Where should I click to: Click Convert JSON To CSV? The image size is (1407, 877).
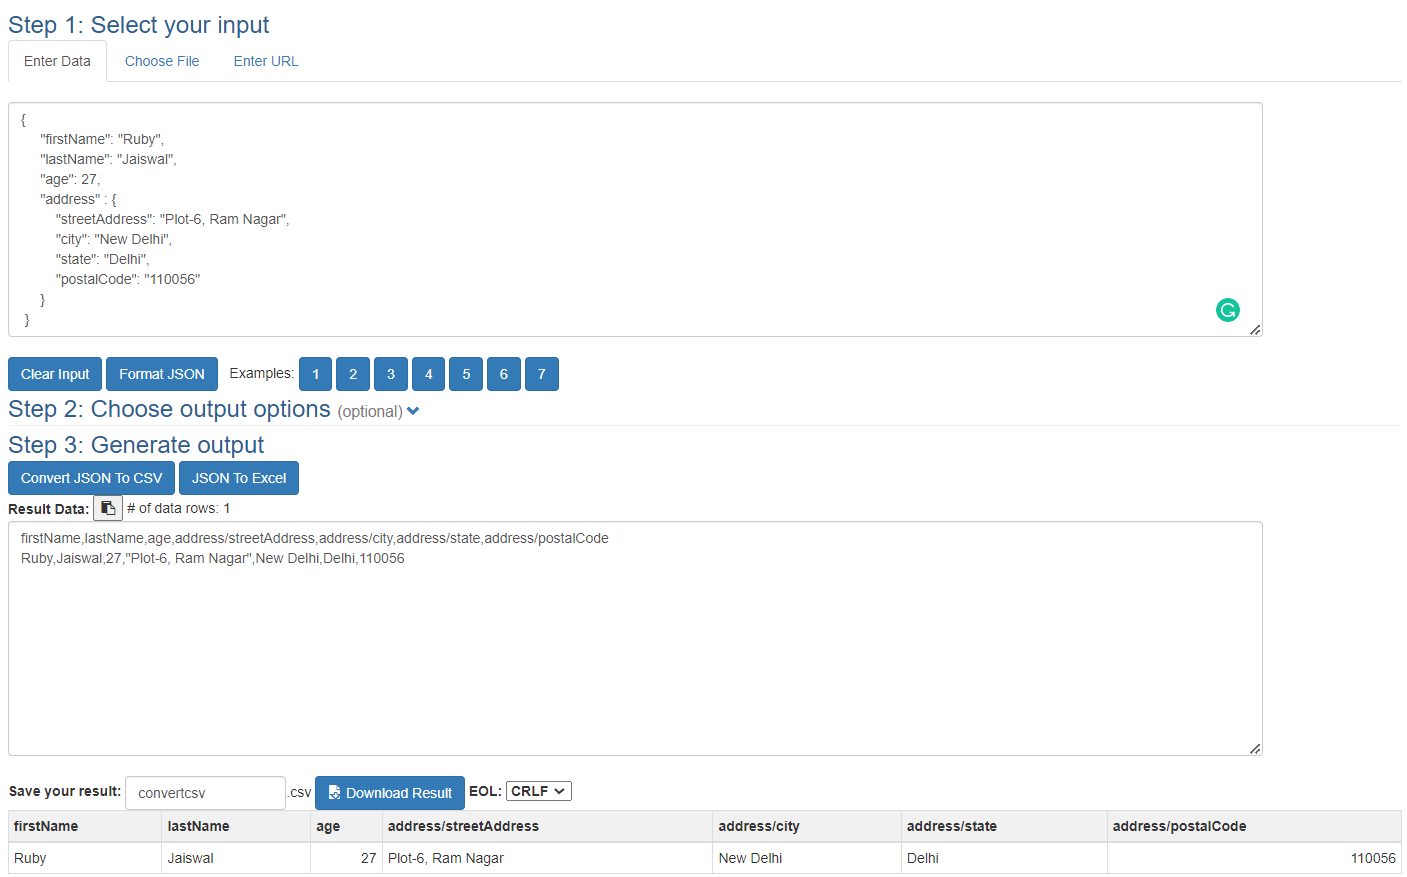click(91, 478)
